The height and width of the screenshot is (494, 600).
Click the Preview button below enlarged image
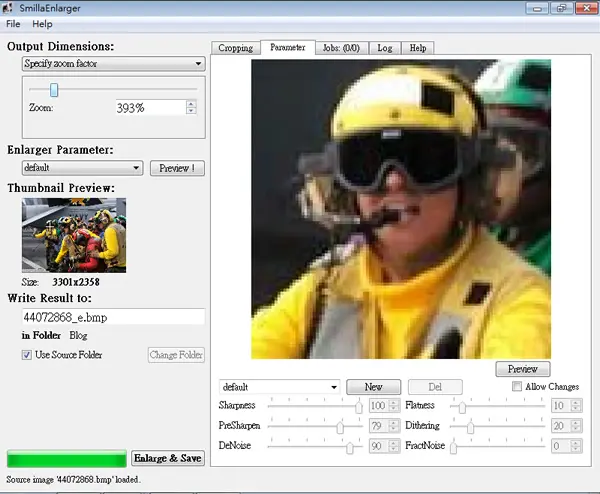coord(523,369)
